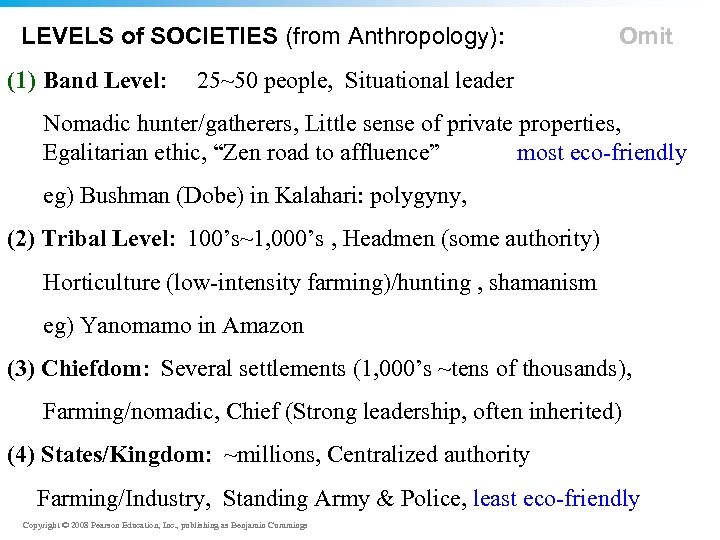
Task: Click the gray 'Omit' label
Action: (x=645, y=37)
